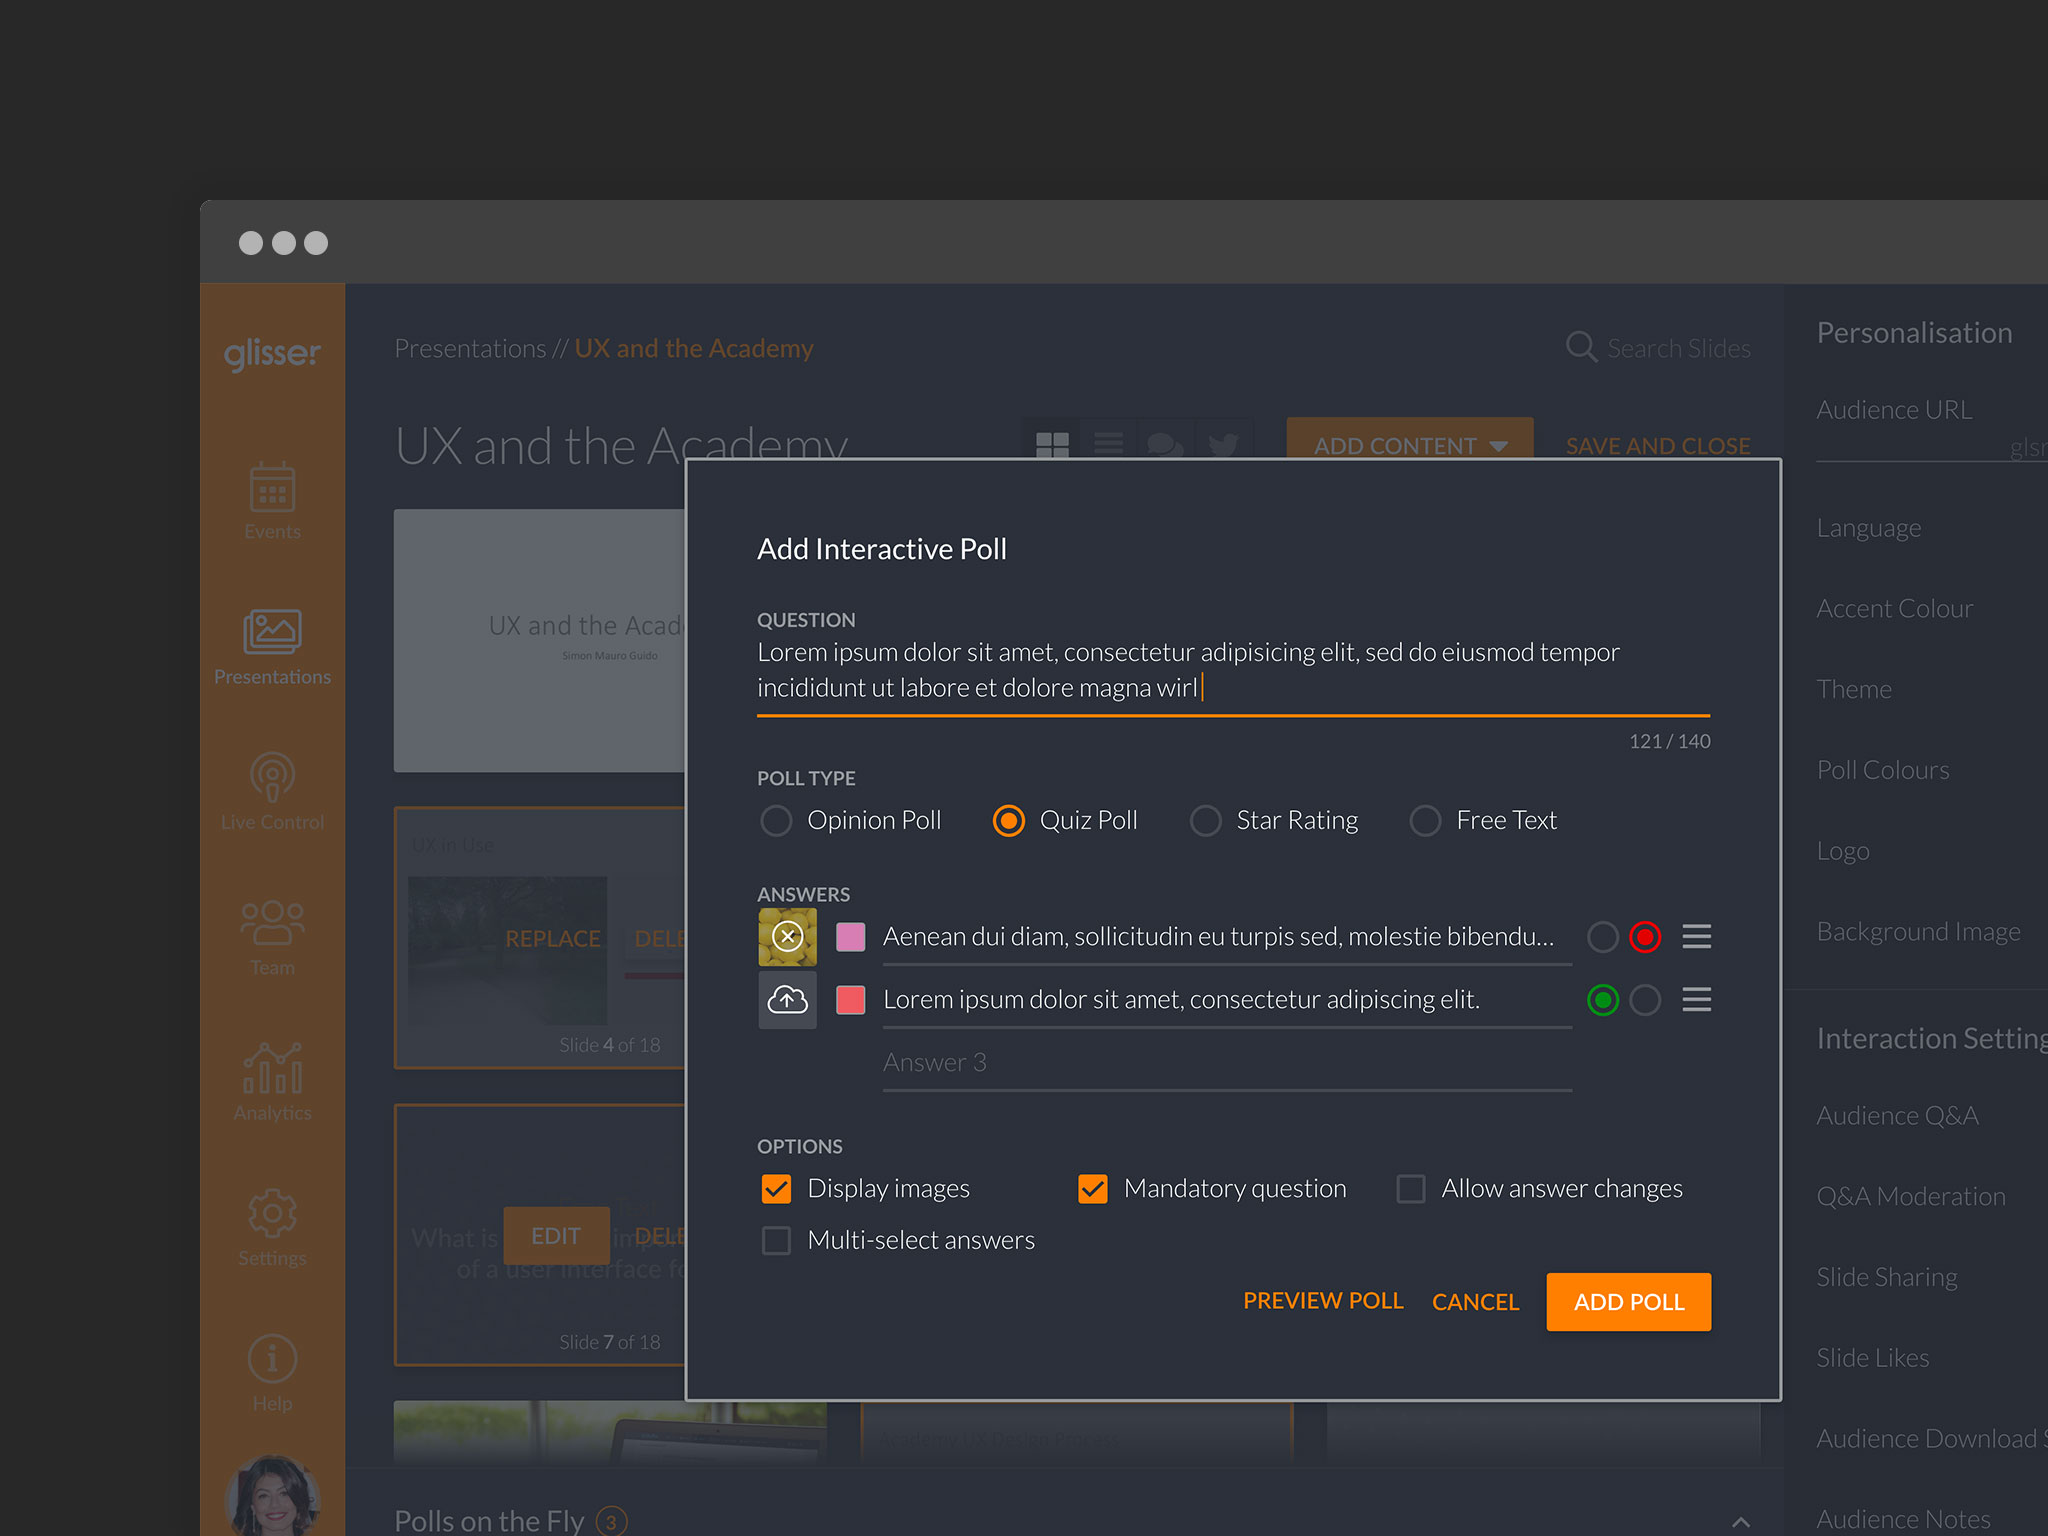This screenshot has height=1536, width=2048.
Task: Click REPLACE on slide 4
Action: [x=553, y=939]
